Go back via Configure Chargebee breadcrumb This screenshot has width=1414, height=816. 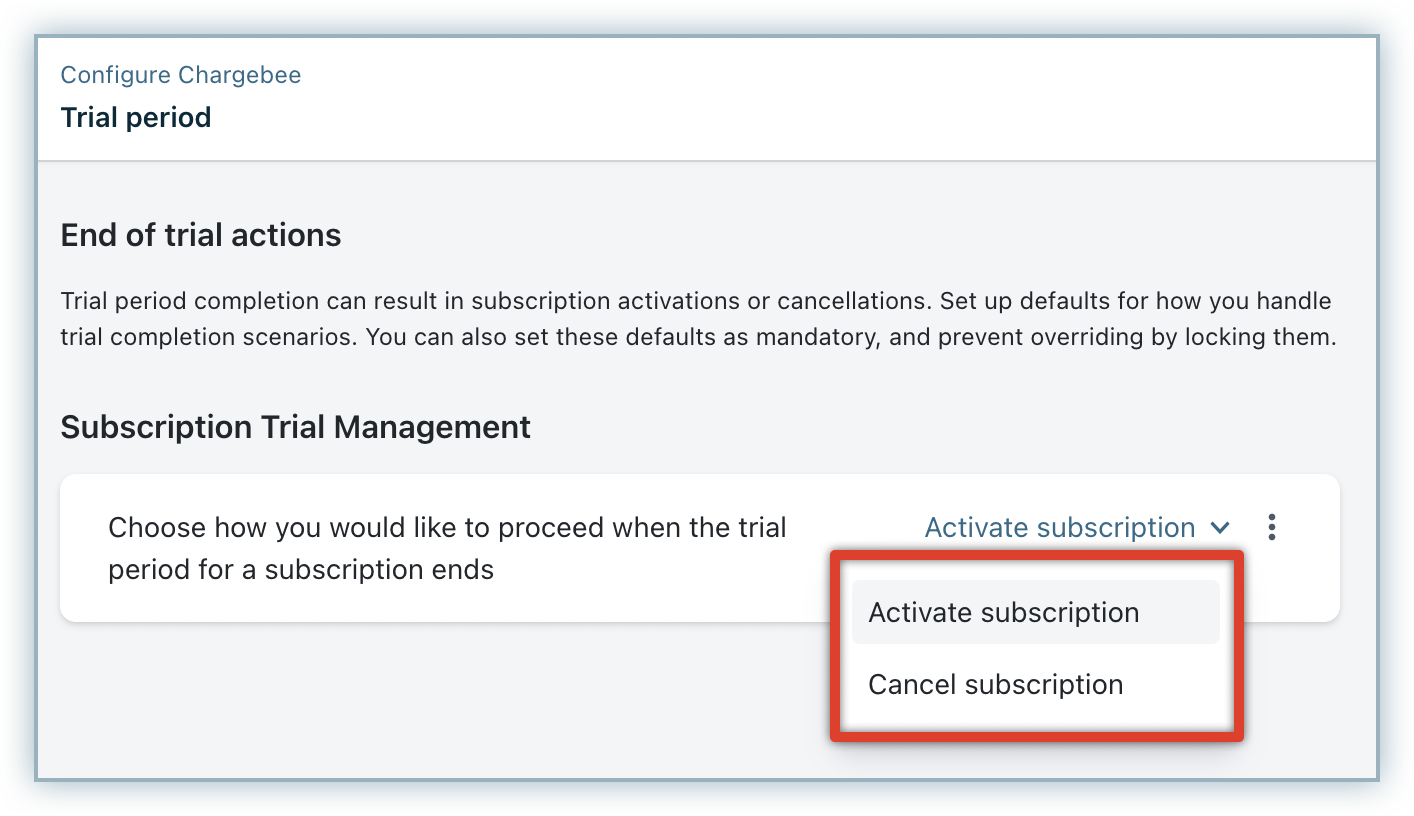click(x=181, y=75)
